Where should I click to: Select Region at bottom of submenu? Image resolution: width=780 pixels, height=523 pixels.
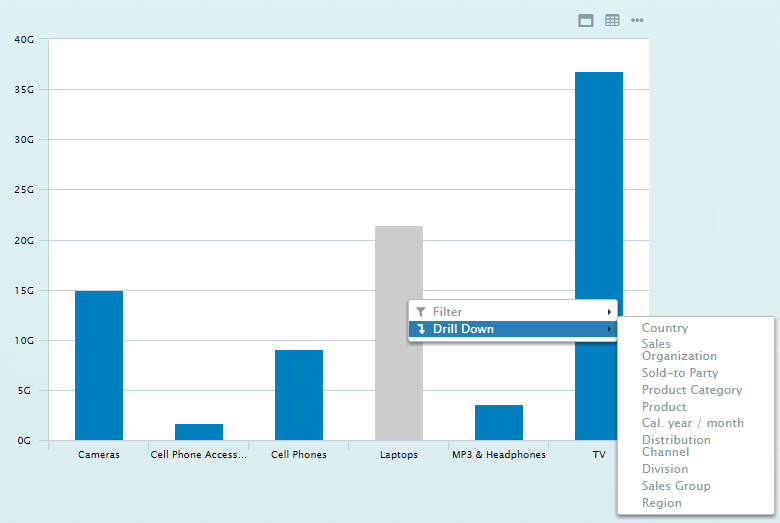click(x=662, y=503)
